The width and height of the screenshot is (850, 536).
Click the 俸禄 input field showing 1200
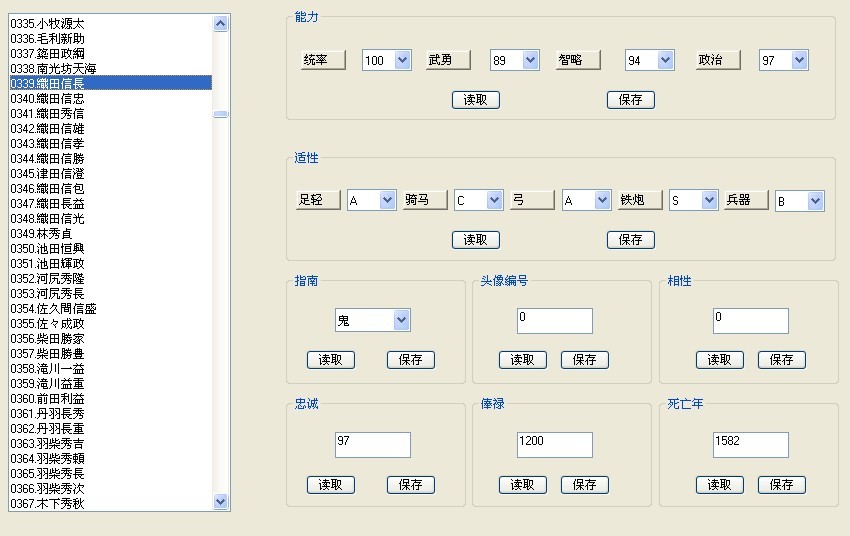[554, 445]
